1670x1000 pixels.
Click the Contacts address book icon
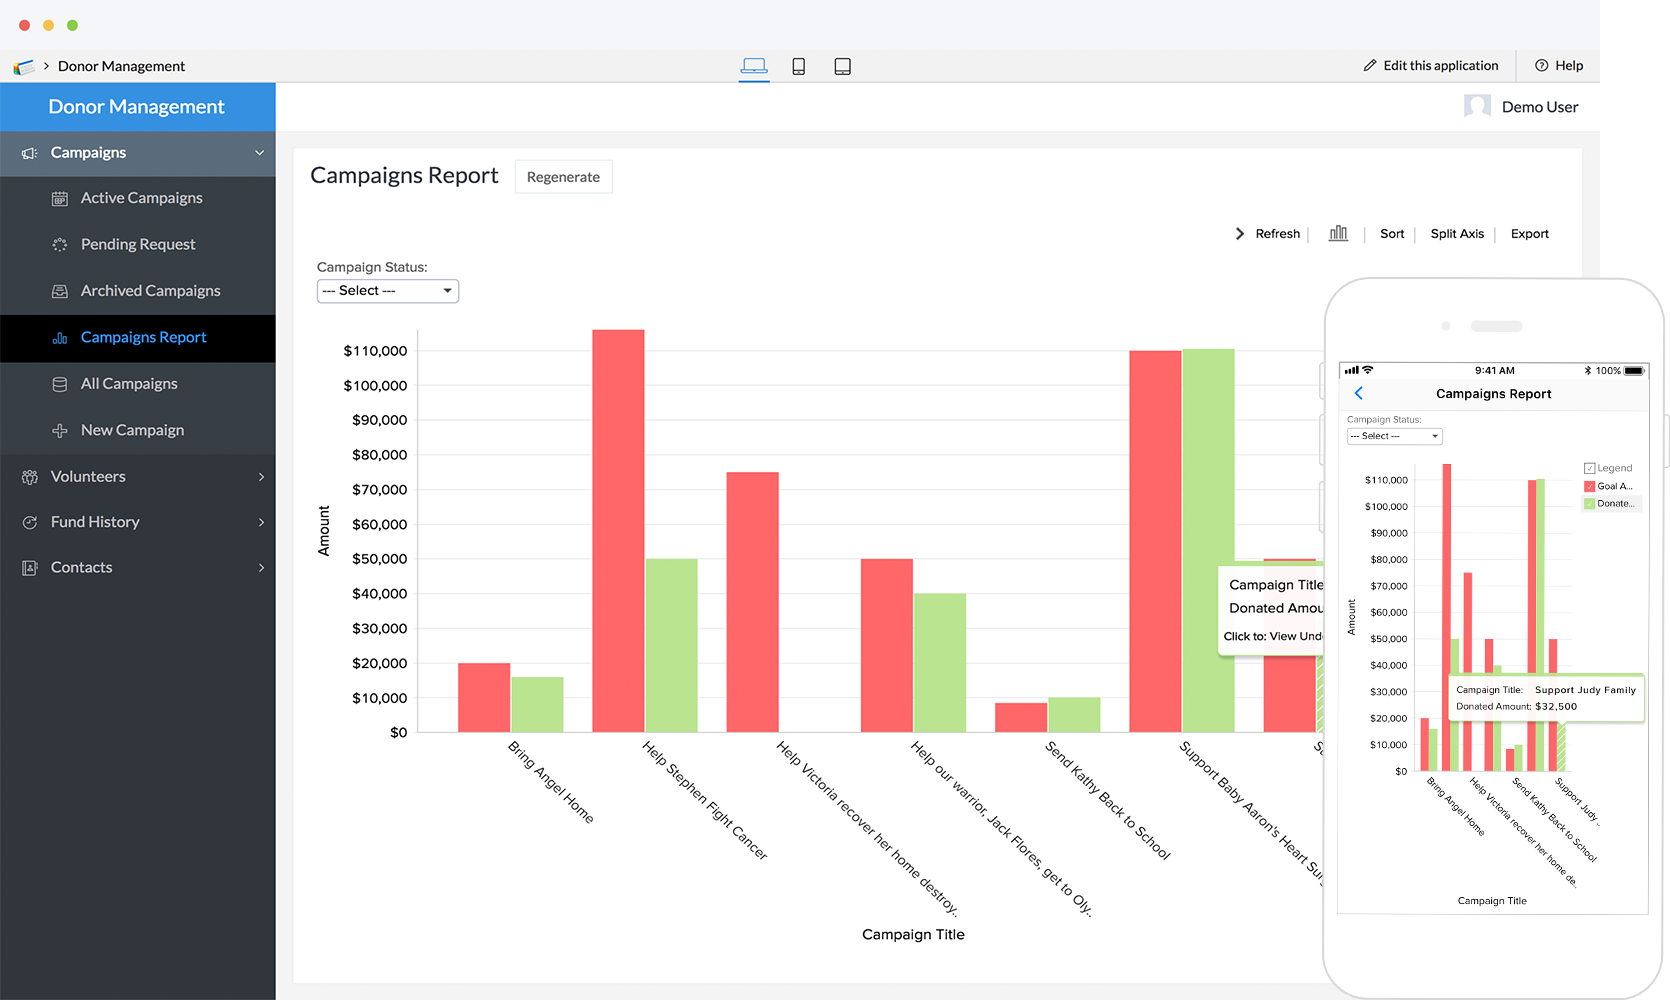click(30, 568)
